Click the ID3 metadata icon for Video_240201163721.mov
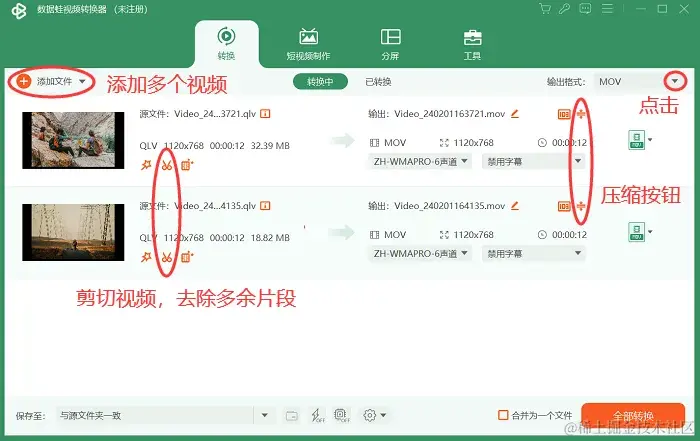 point(564,114)
